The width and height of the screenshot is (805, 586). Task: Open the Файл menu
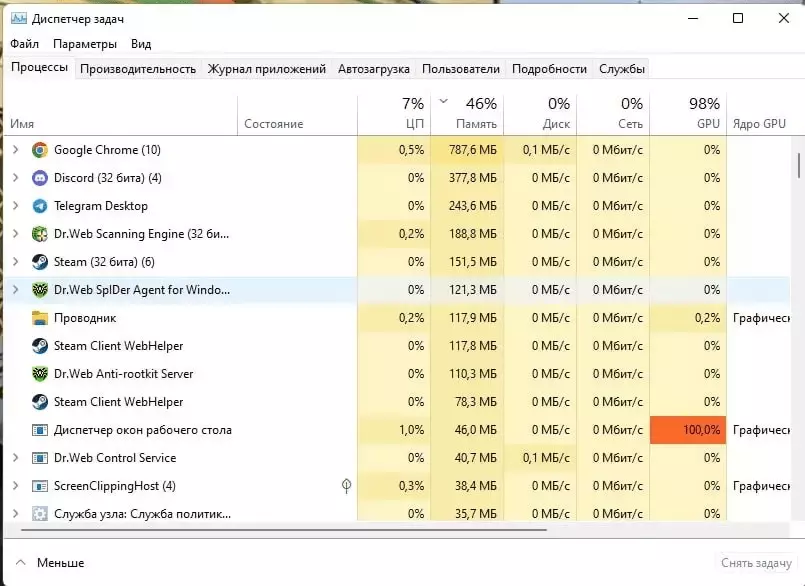point(24,44)
